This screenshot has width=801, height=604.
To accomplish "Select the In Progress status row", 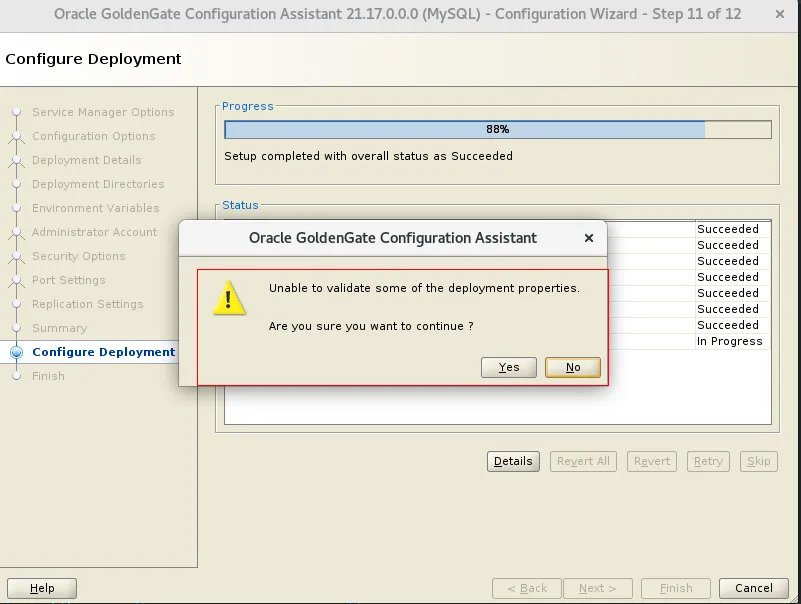I will [729, 341].
